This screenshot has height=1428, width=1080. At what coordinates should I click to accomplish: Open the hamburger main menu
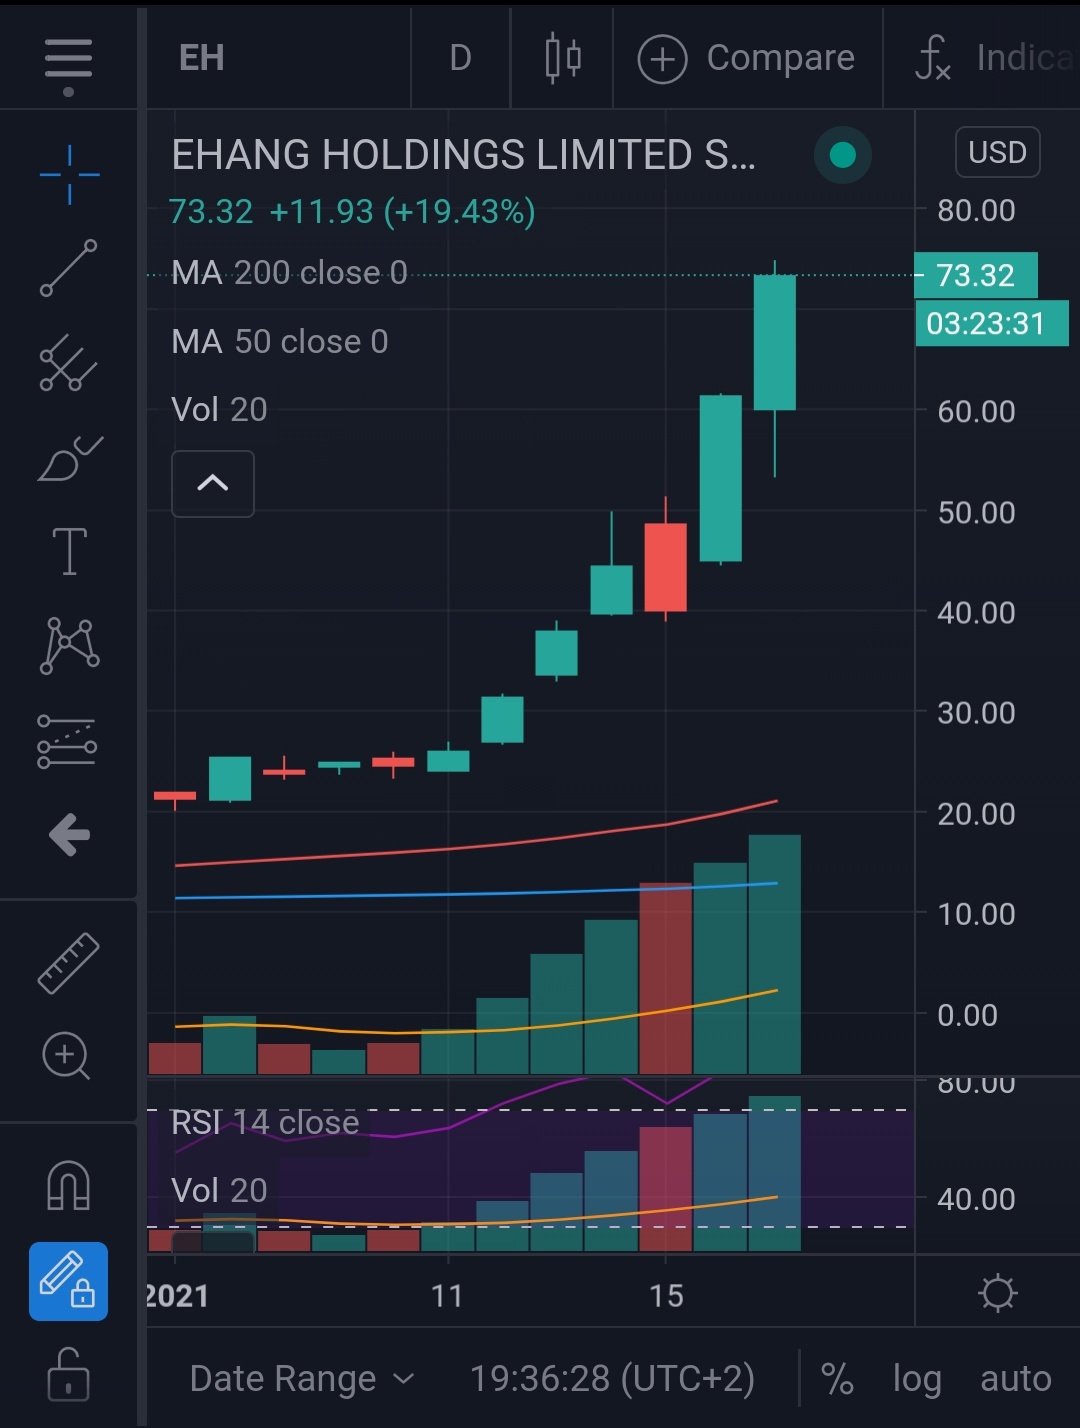coord(68,60)
